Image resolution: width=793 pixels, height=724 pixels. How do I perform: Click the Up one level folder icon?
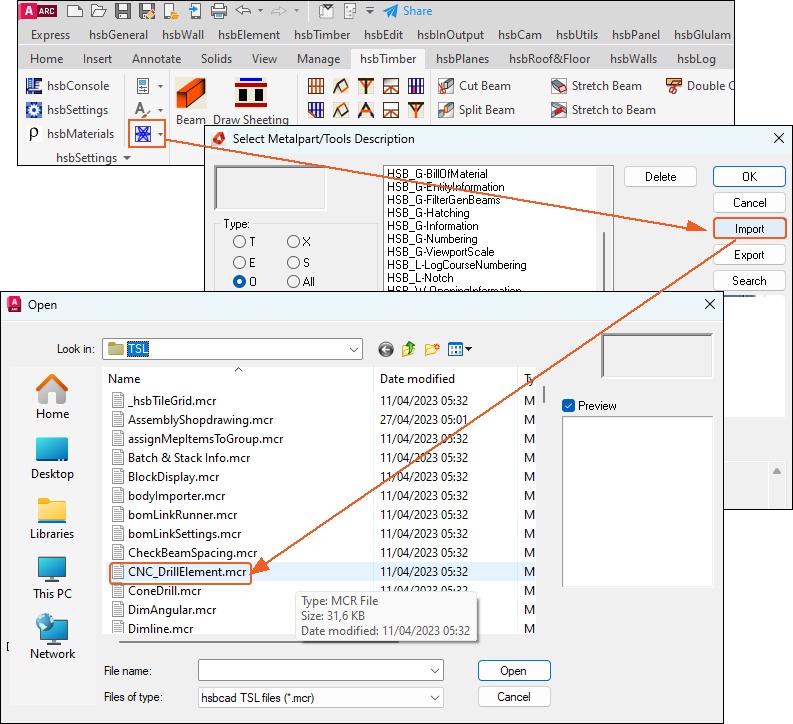409,349
